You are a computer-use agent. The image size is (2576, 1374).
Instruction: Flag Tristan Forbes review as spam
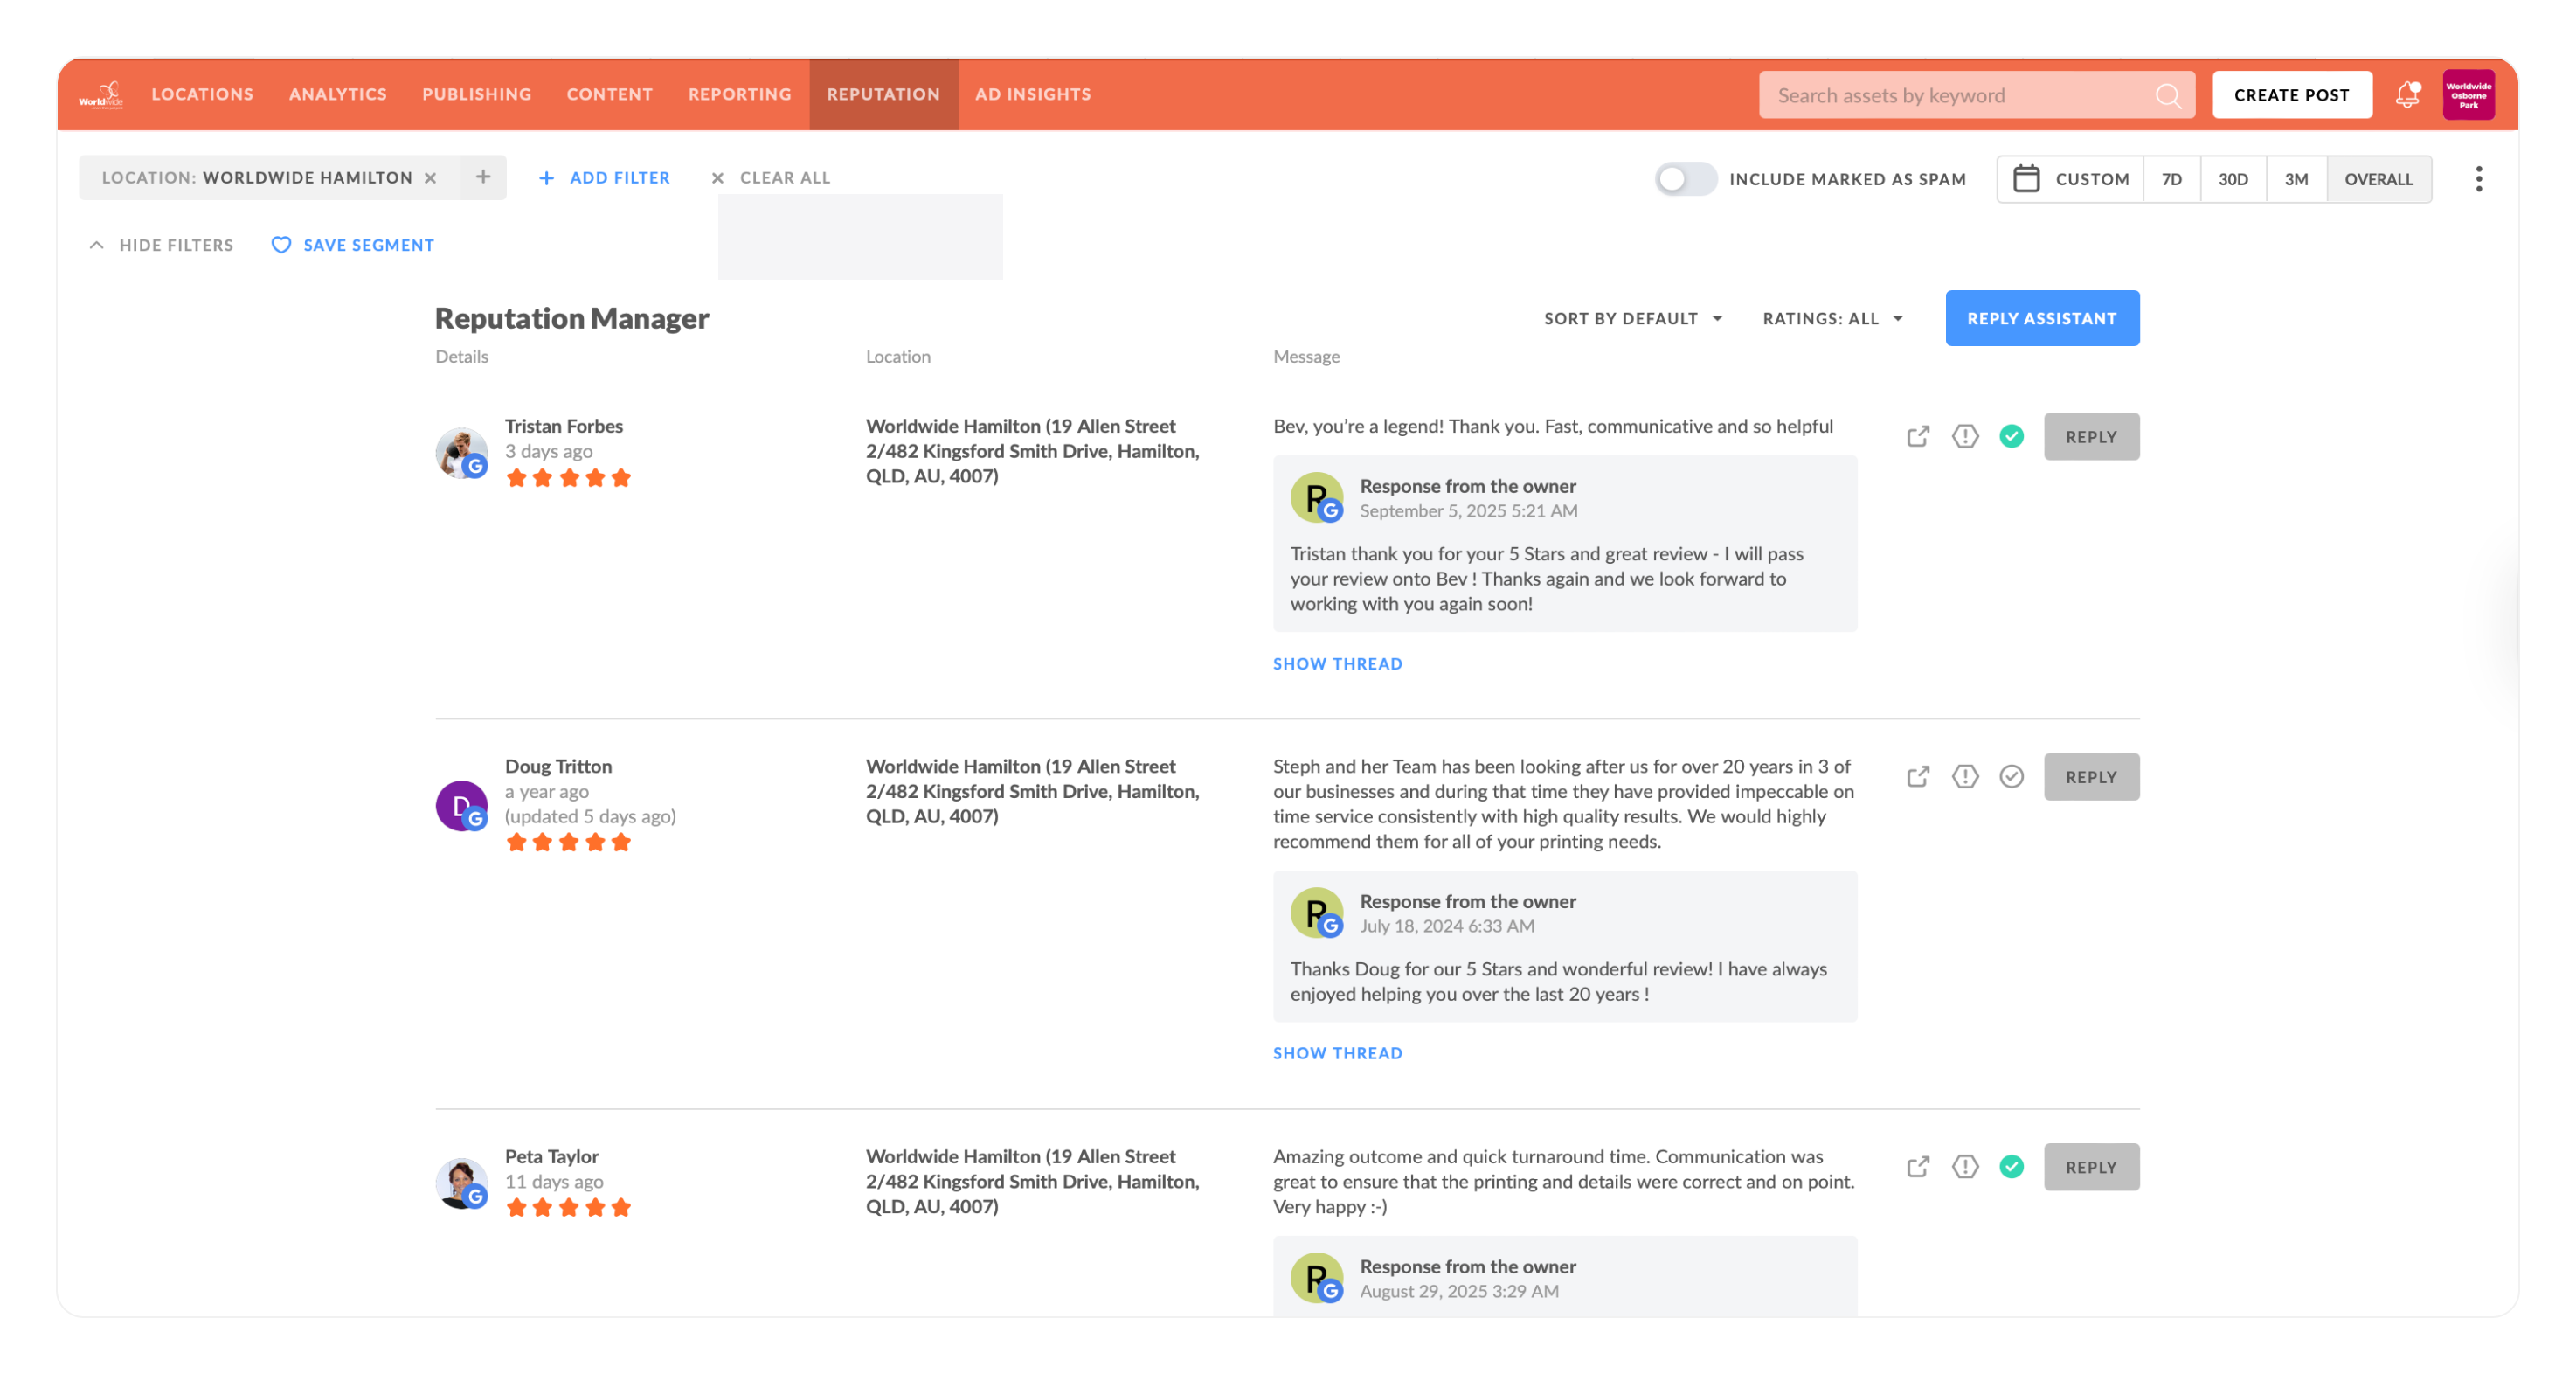coord(1965,437)
